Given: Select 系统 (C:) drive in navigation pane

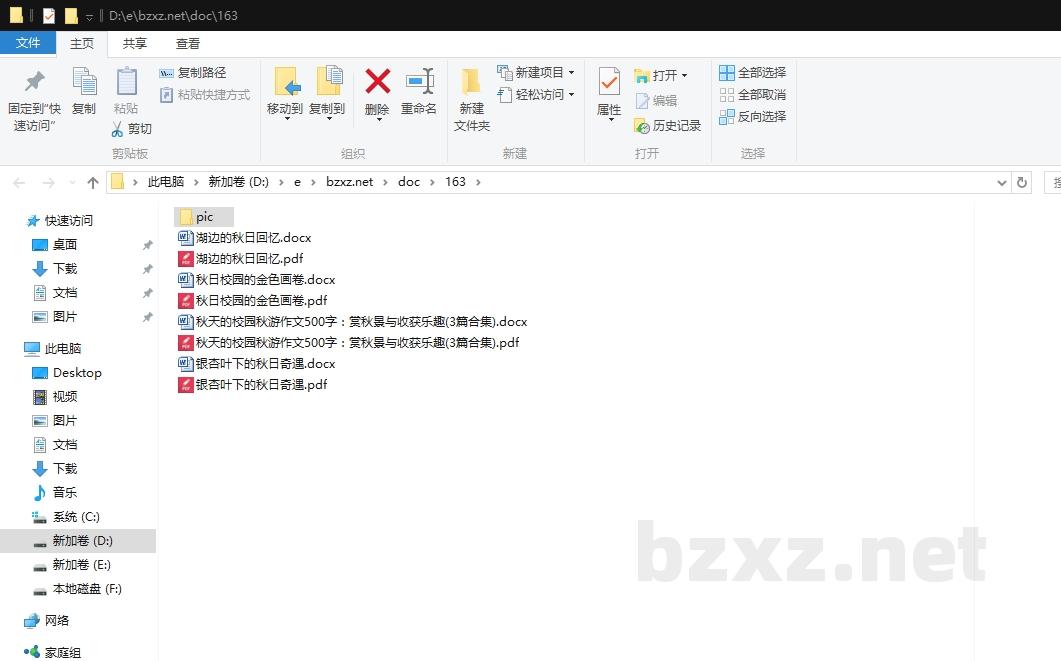Looking at the screenshot, I should click(76, 517).
